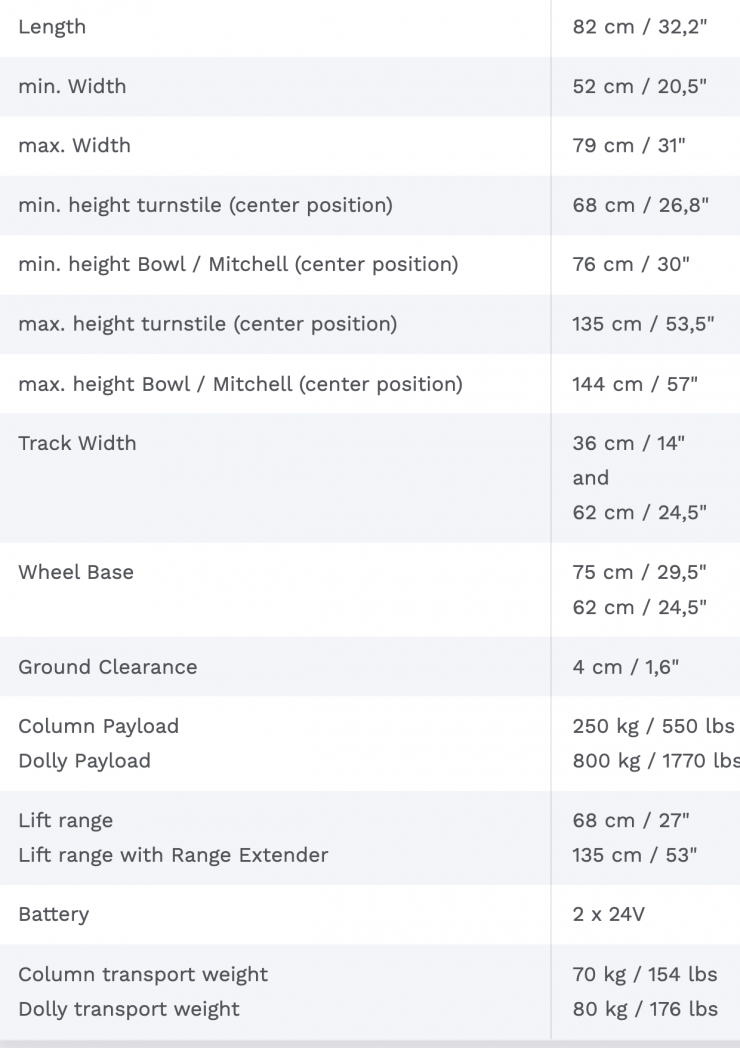The image size is (740, 1048).
Task: Click the Ground Clearance label
Action: tap(107, 667)
